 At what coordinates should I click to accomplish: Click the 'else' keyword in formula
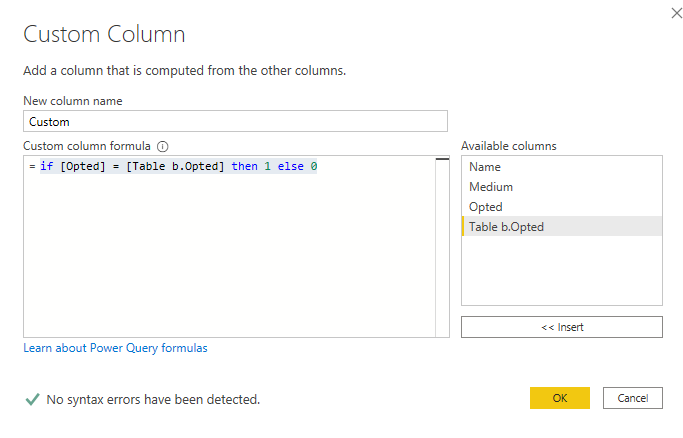291,166
